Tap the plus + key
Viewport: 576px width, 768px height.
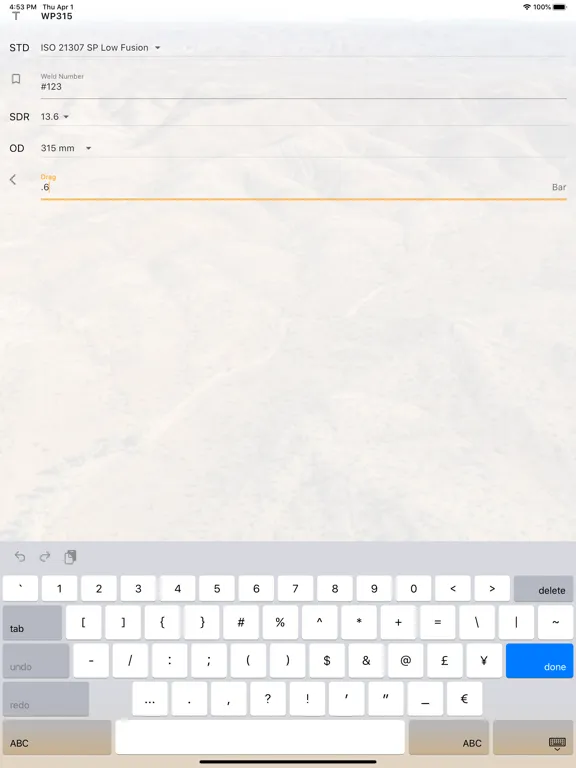coord(398,623)
